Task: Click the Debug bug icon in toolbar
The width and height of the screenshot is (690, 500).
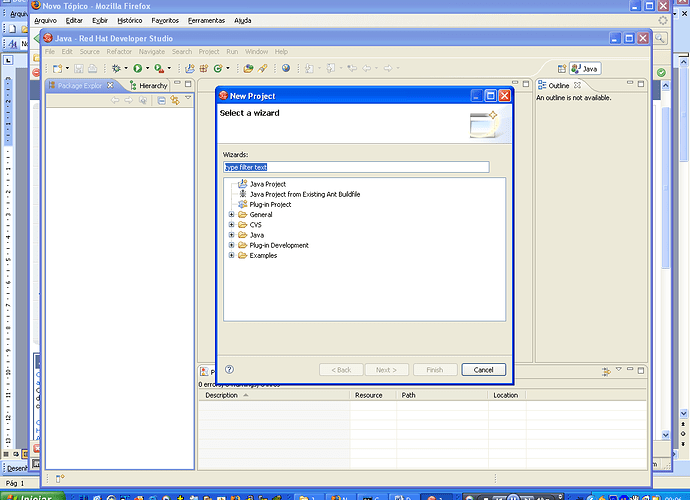Action: click(116, 68)
